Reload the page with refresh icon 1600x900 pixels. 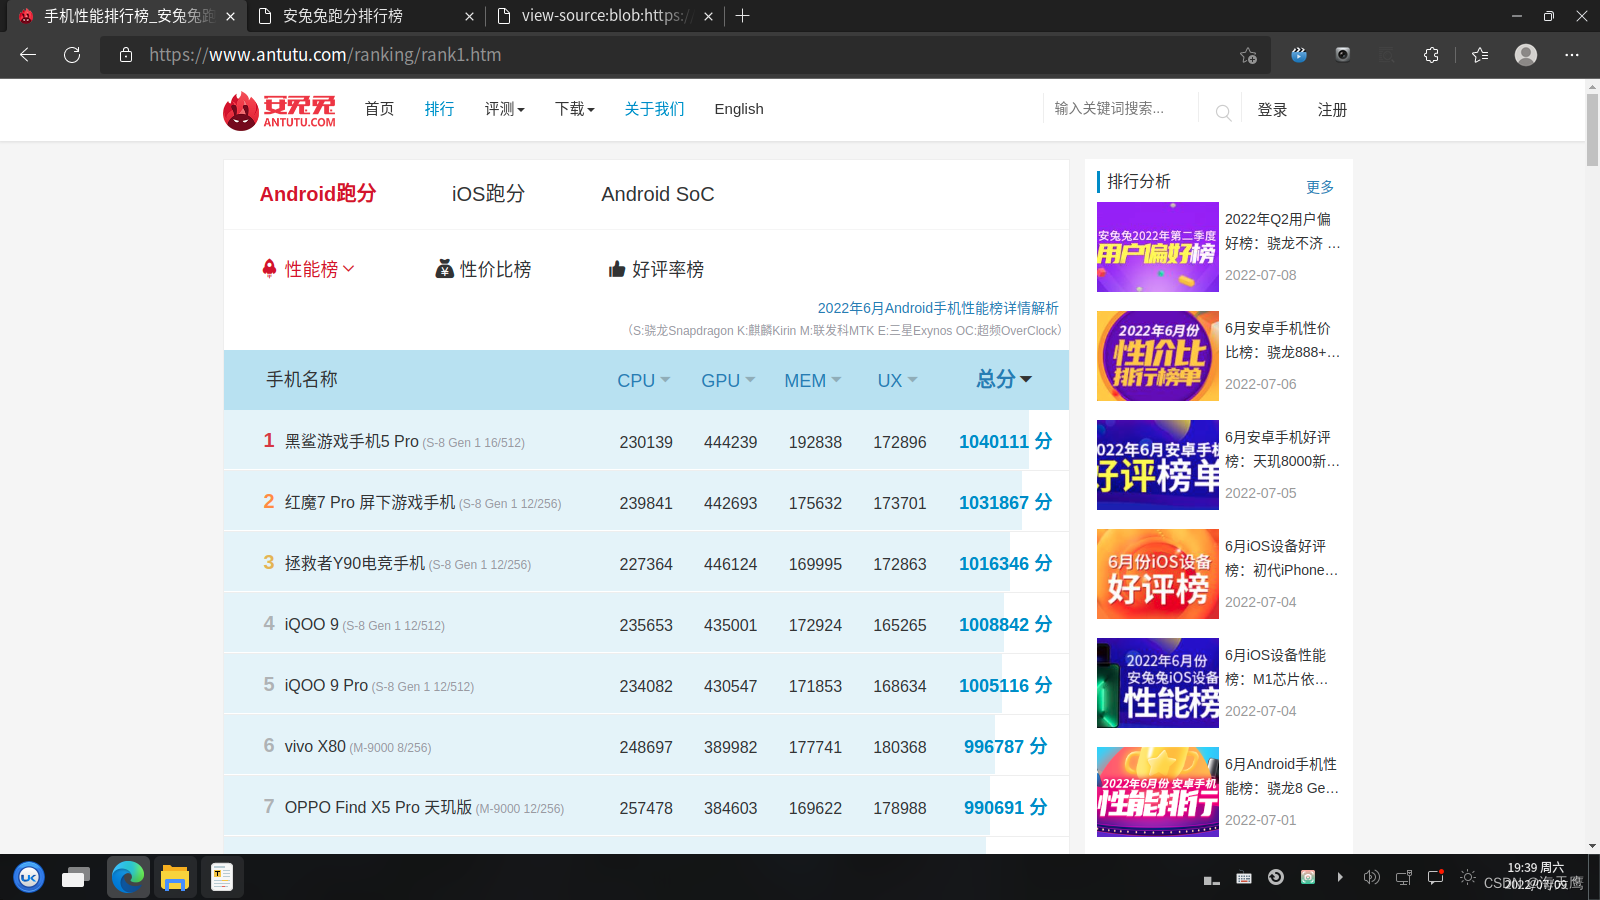click(x=72, y=55)
